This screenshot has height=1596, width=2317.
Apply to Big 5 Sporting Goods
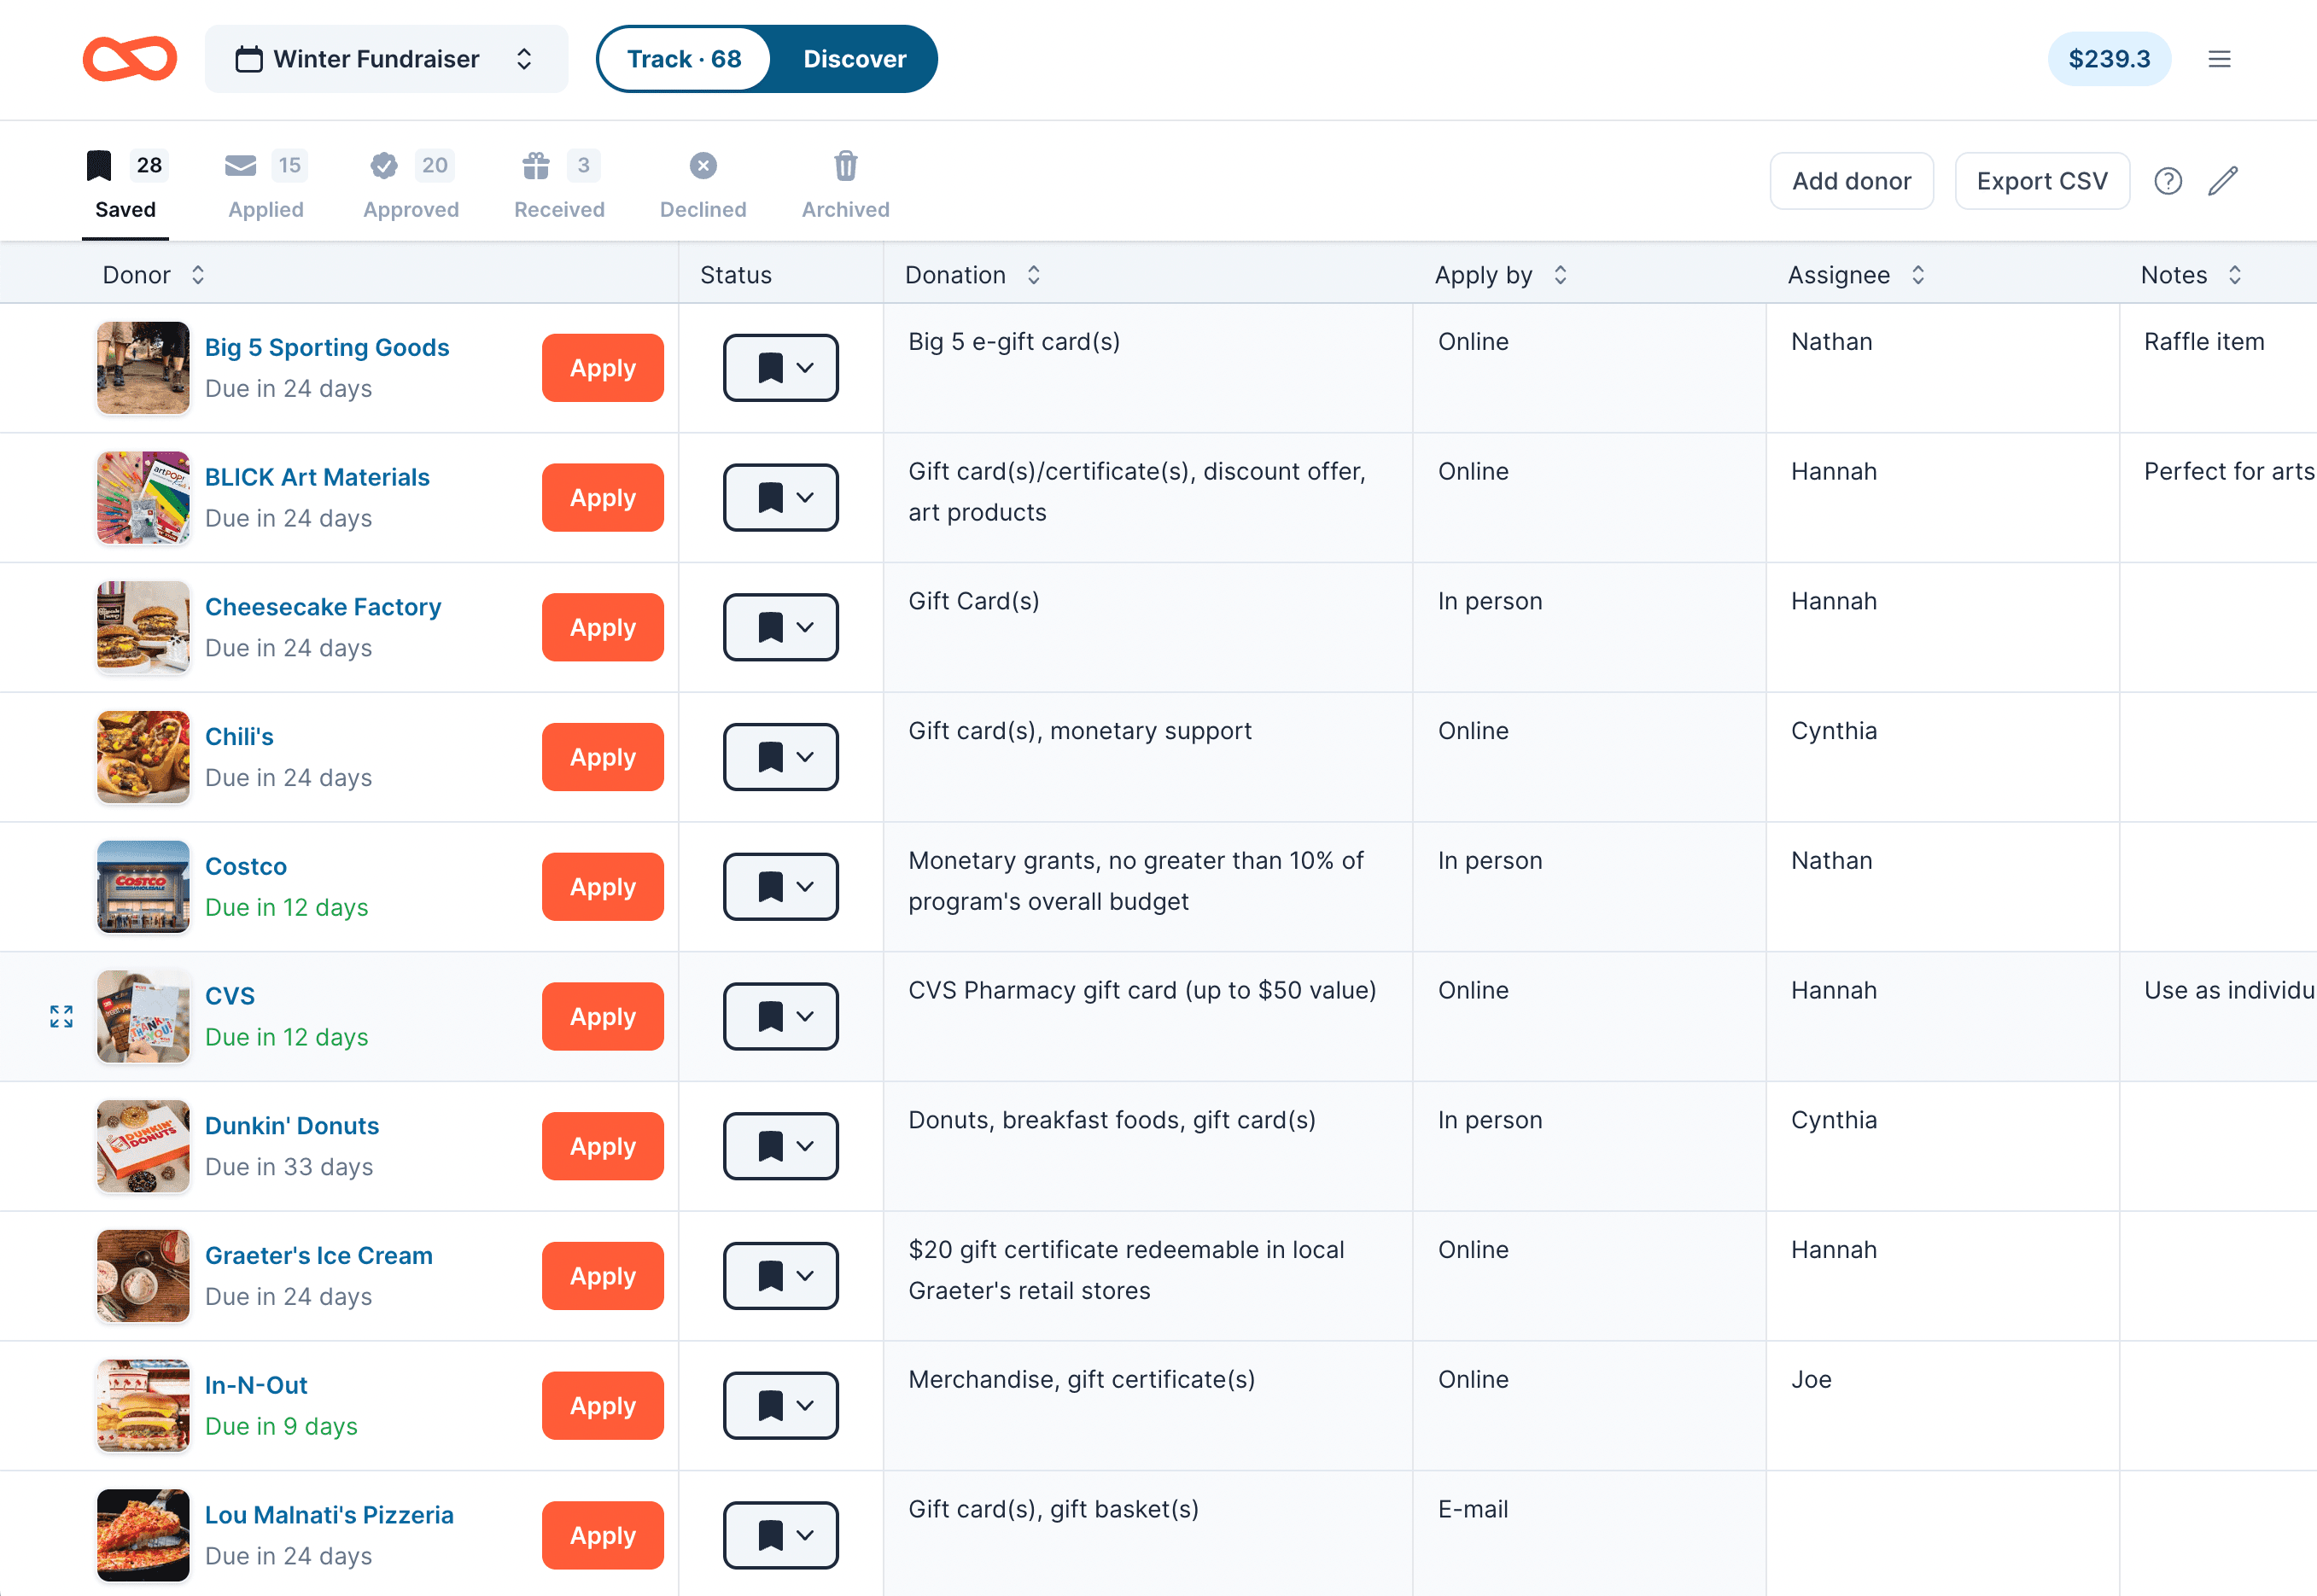[x=603, y=368]
